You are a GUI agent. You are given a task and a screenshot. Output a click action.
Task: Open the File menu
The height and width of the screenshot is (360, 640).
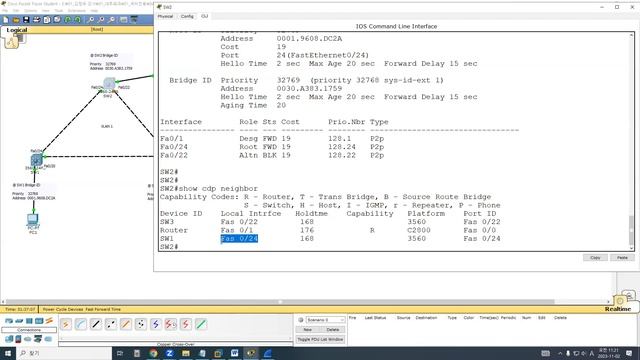click(x=5, y=11)
